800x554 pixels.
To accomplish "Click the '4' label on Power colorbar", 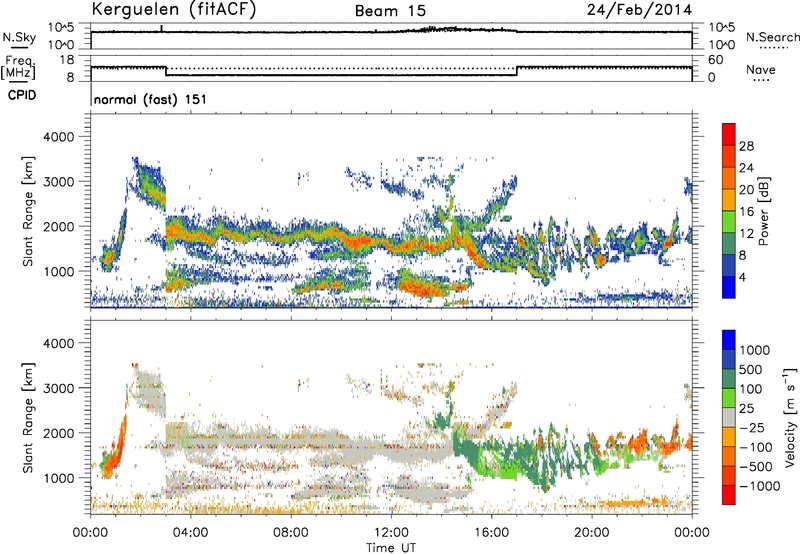I will pyautogui.click(x=742, y=277).
